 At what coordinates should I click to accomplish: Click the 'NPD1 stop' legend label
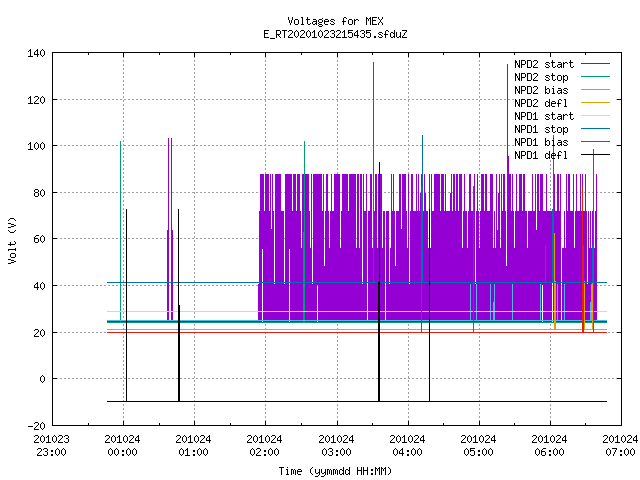click(541, 129)
